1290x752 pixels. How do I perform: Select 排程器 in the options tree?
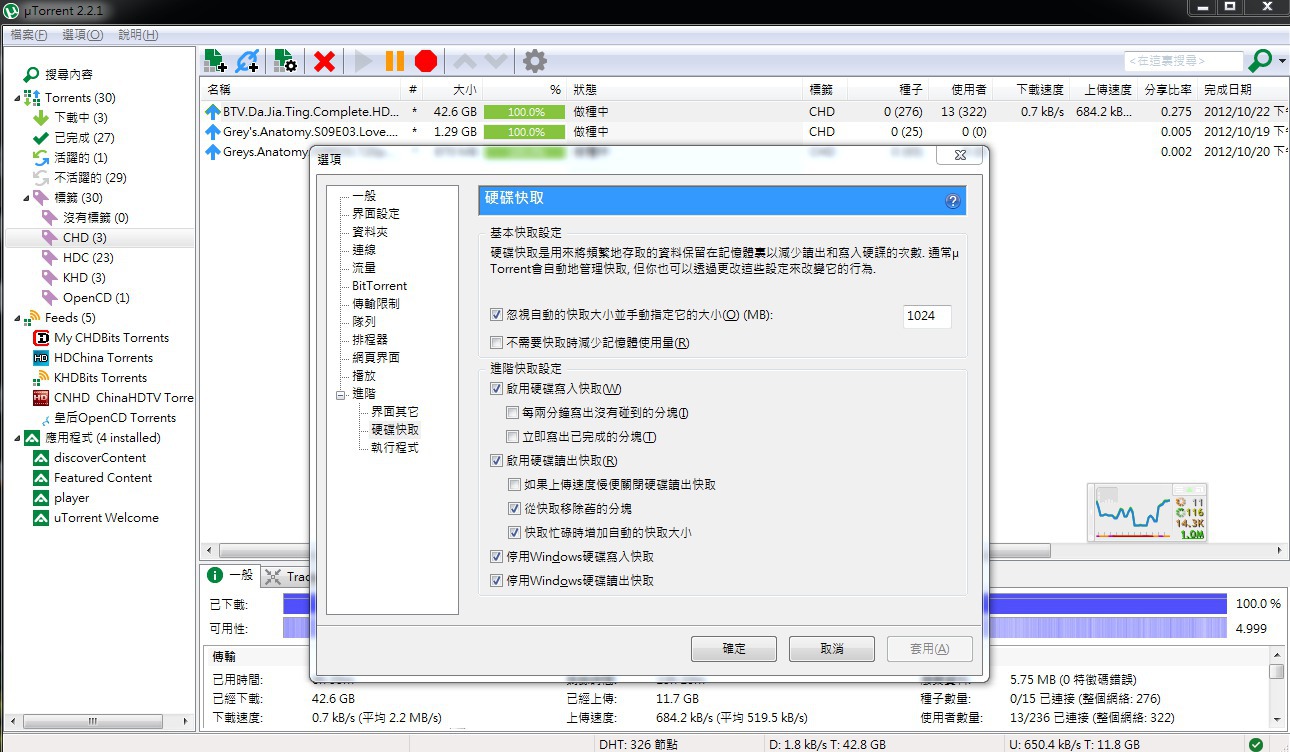[x=370, y=340]
